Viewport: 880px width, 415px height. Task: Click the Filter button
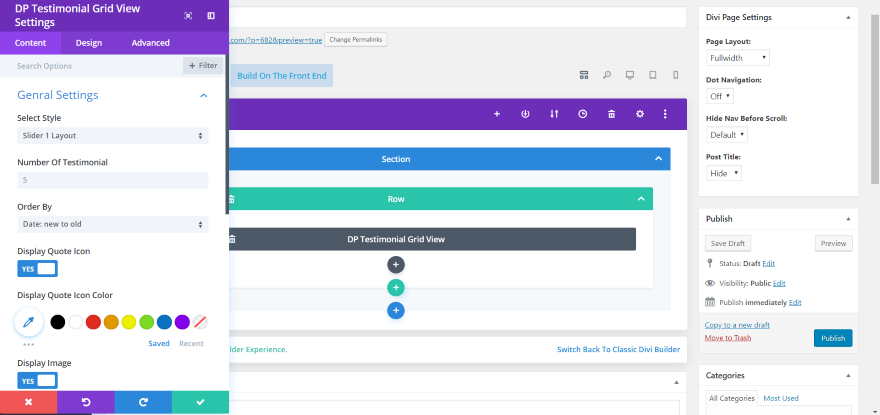(x=203, y=66)
